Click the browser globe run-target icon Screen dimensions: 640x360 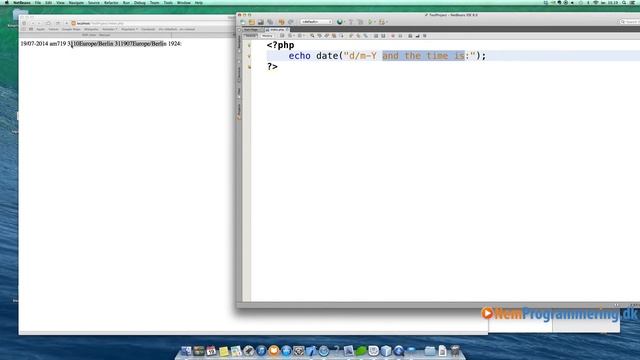(340, 22)
